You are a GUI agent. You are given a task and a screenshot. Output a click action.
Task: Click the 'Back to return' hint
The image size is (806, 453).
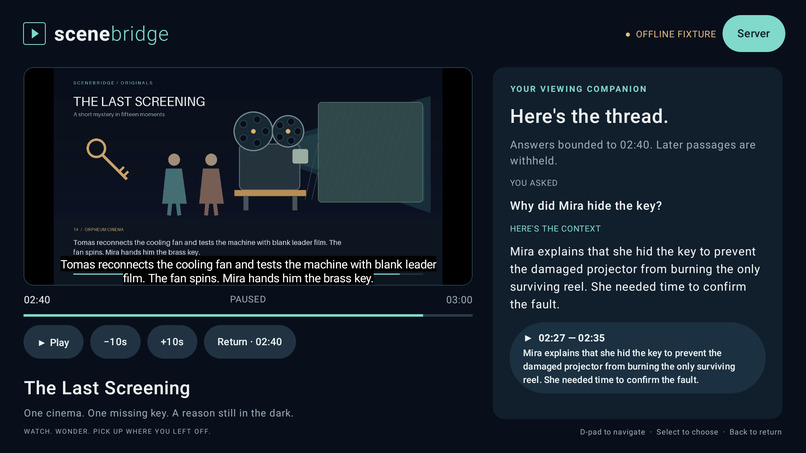tap(755, 432)
